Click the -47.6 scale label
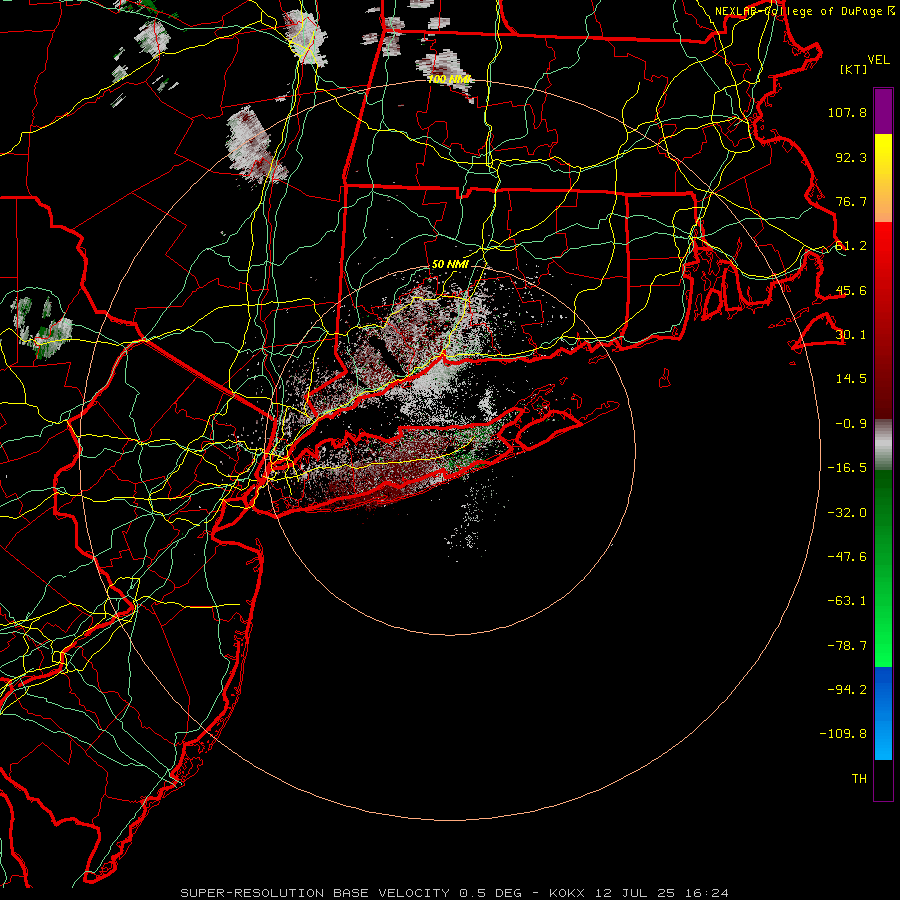Screen dimensions: 900x900 point(847,557)
